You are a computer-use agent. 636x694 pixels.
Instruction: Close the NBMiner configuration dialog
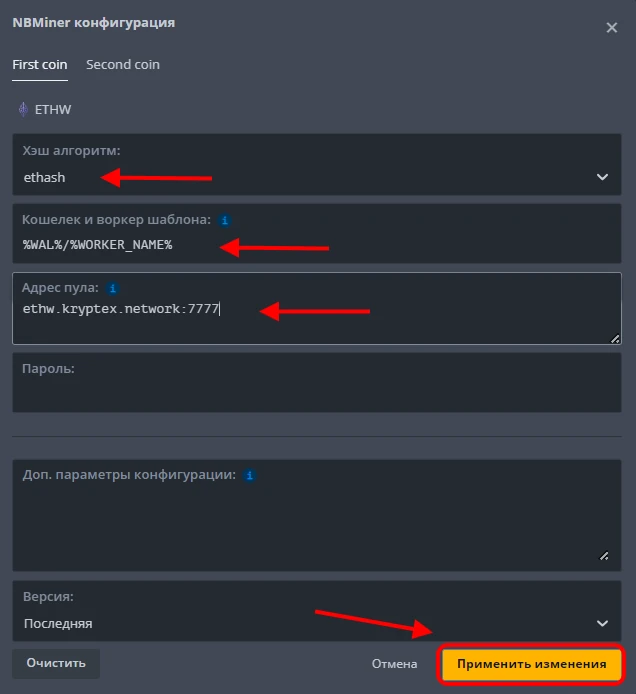pyautogui.click(x=612, y=28)
